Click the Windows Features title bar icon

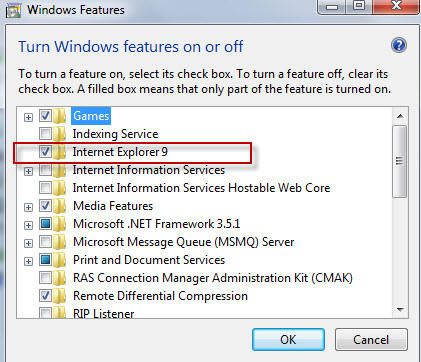[14, 11]
